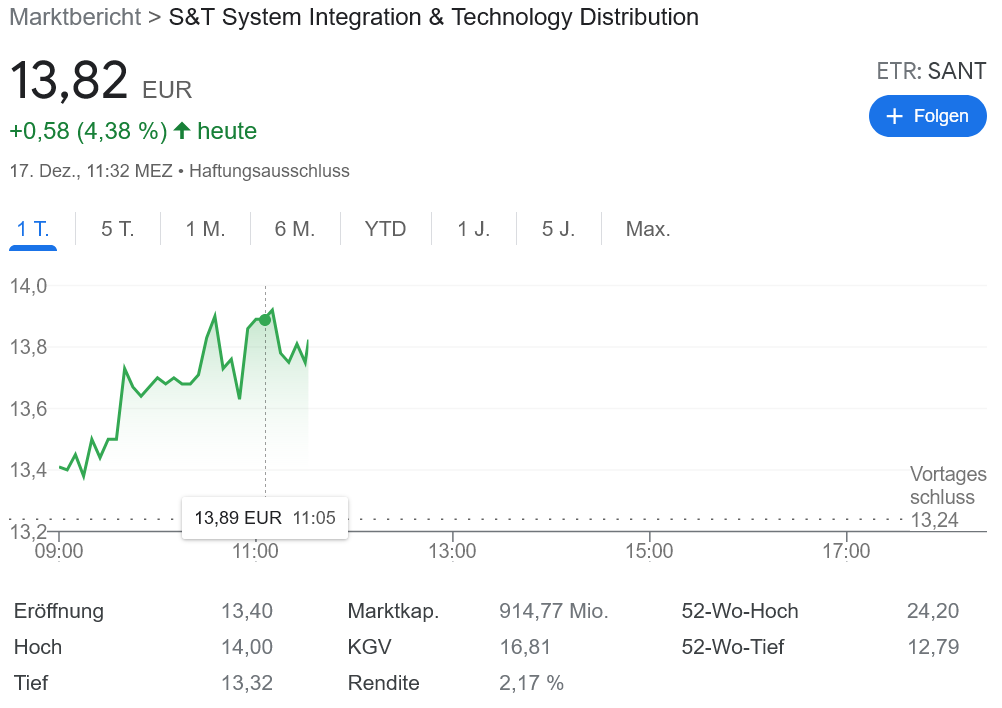Click the green data point on chart

tap(265, 320)
